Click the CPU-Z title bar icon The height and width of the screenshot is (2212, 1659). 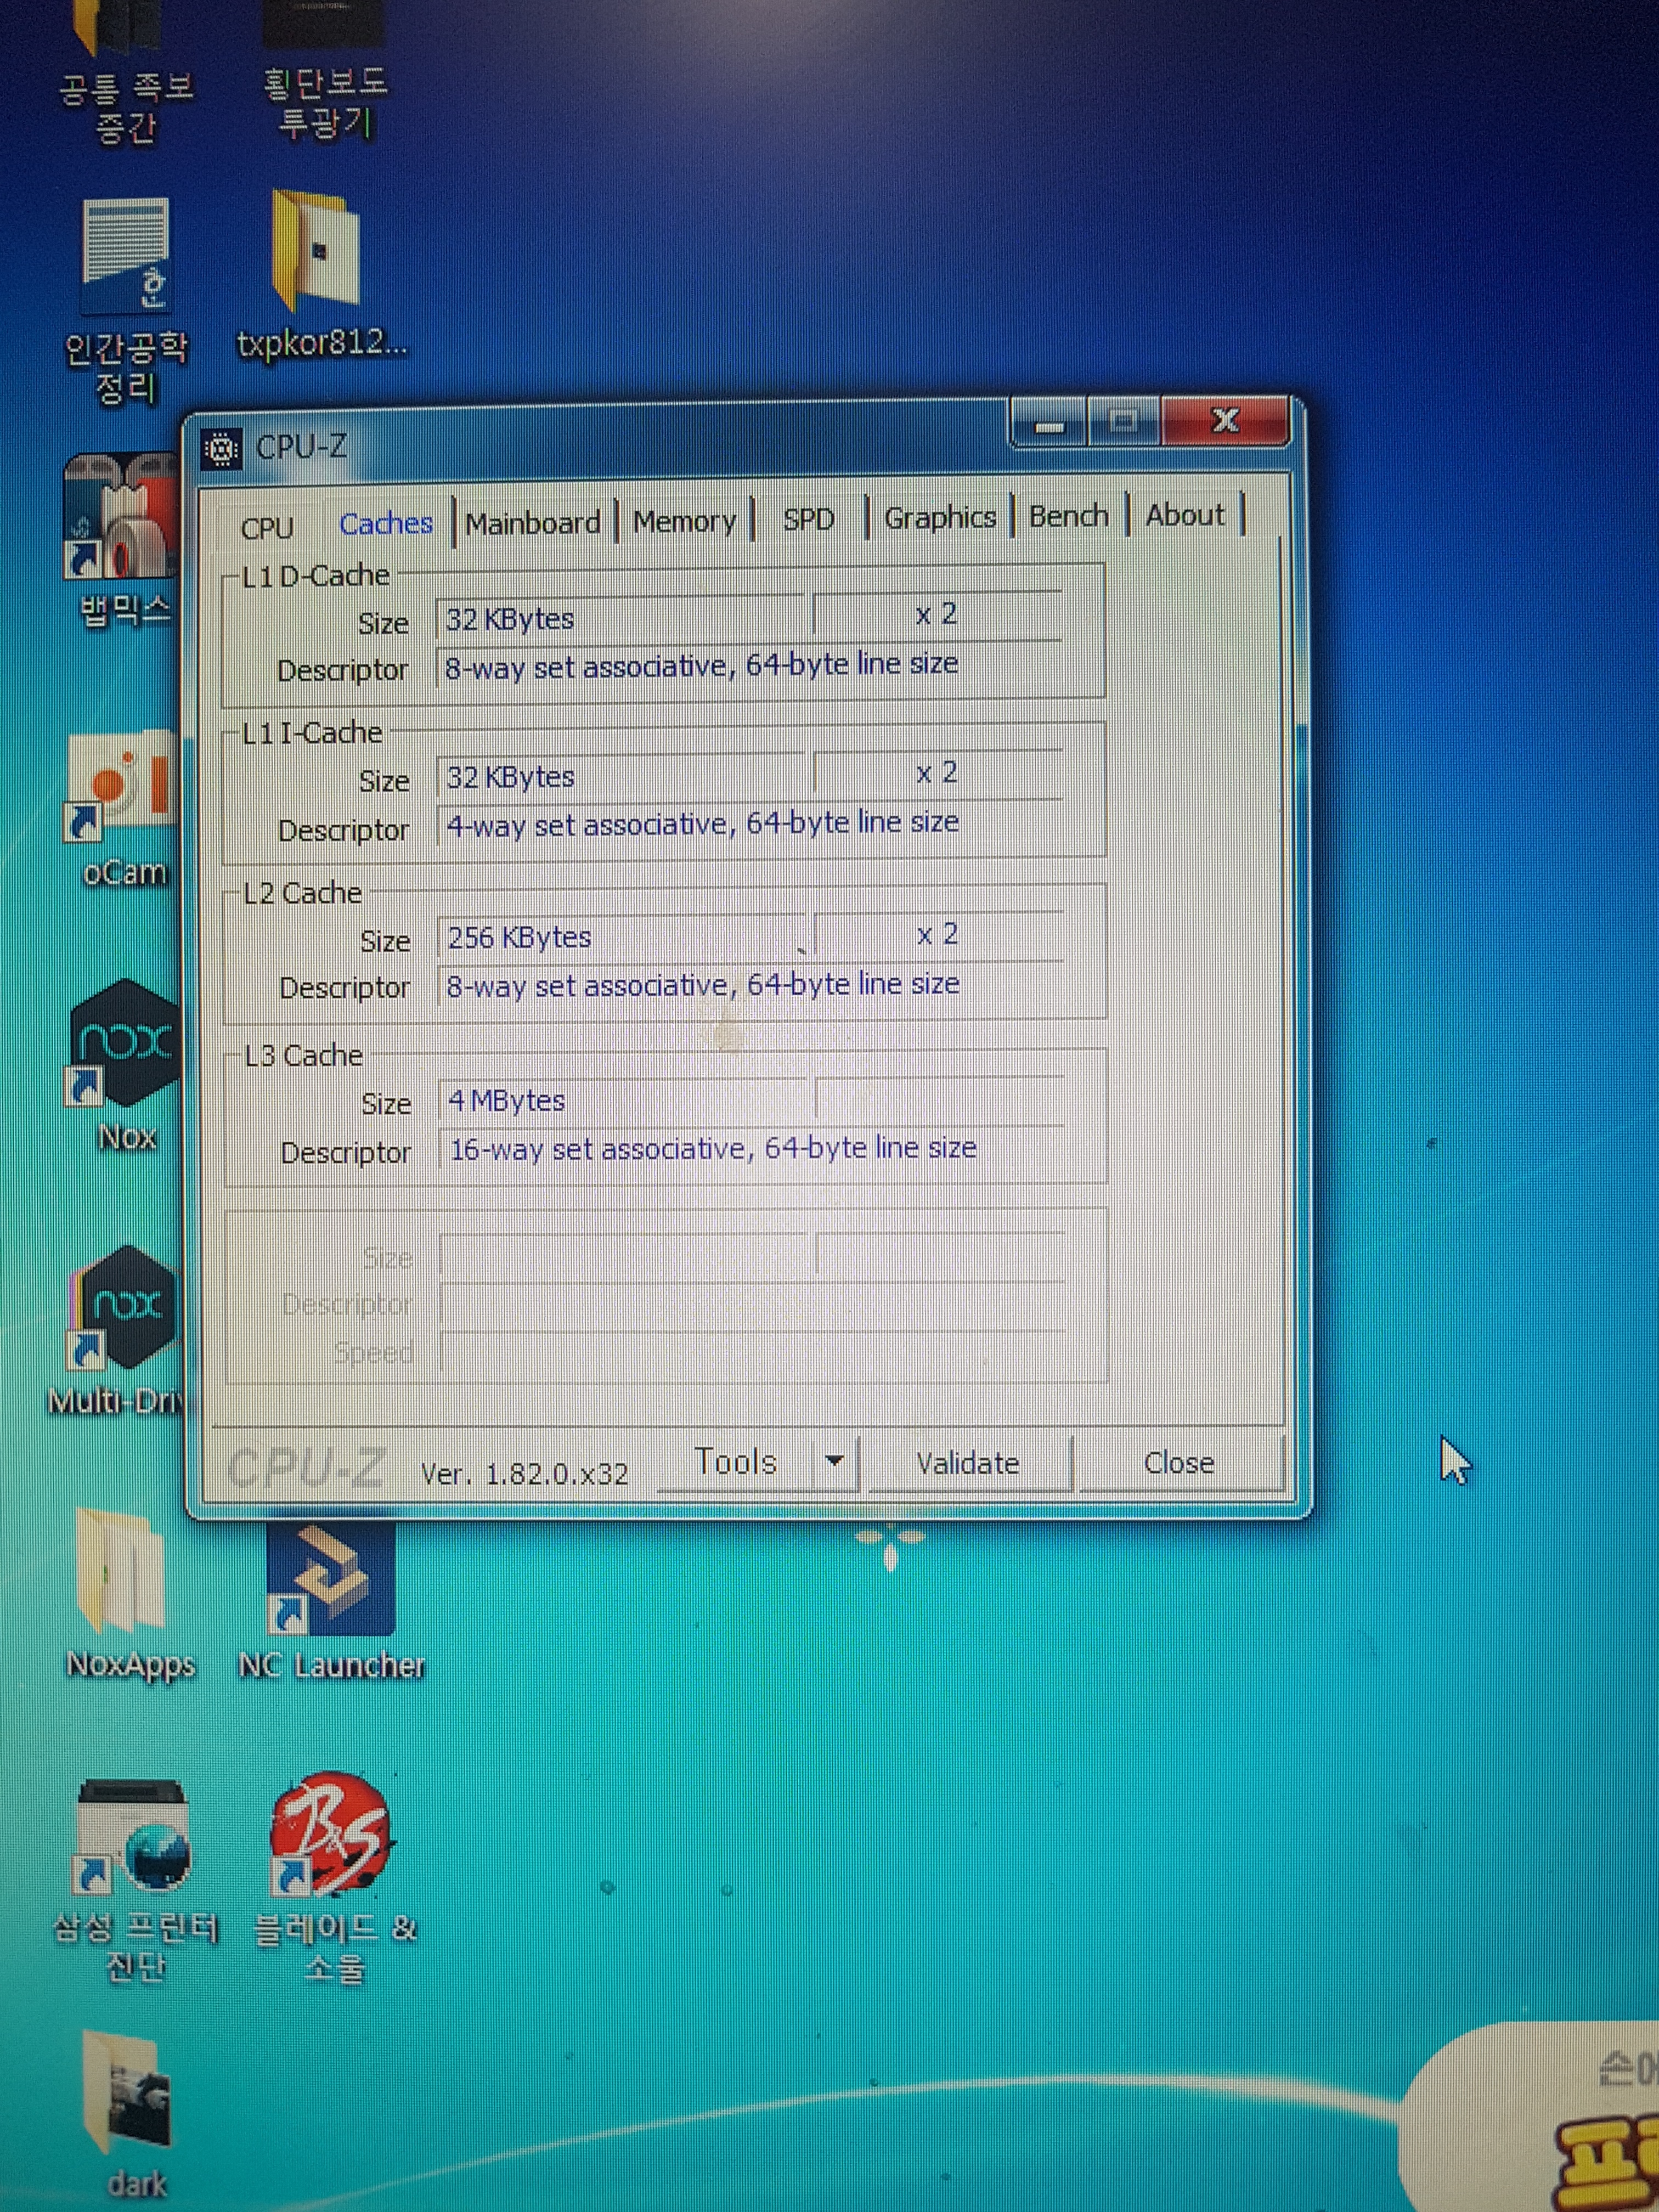tap(221, 449)
